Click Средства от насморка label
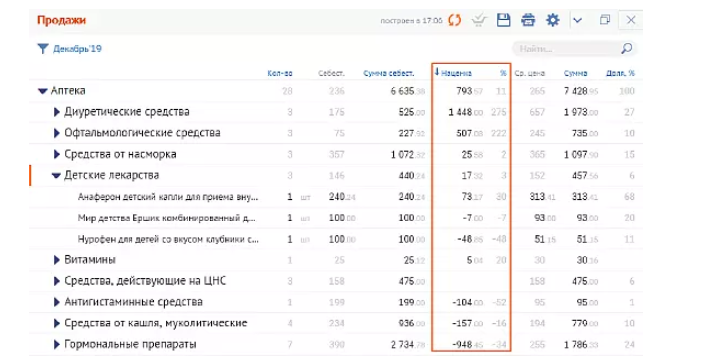Image resolution: width=704 pixels, height=364 pixels. pyautogui.click(x=120, y=154)
